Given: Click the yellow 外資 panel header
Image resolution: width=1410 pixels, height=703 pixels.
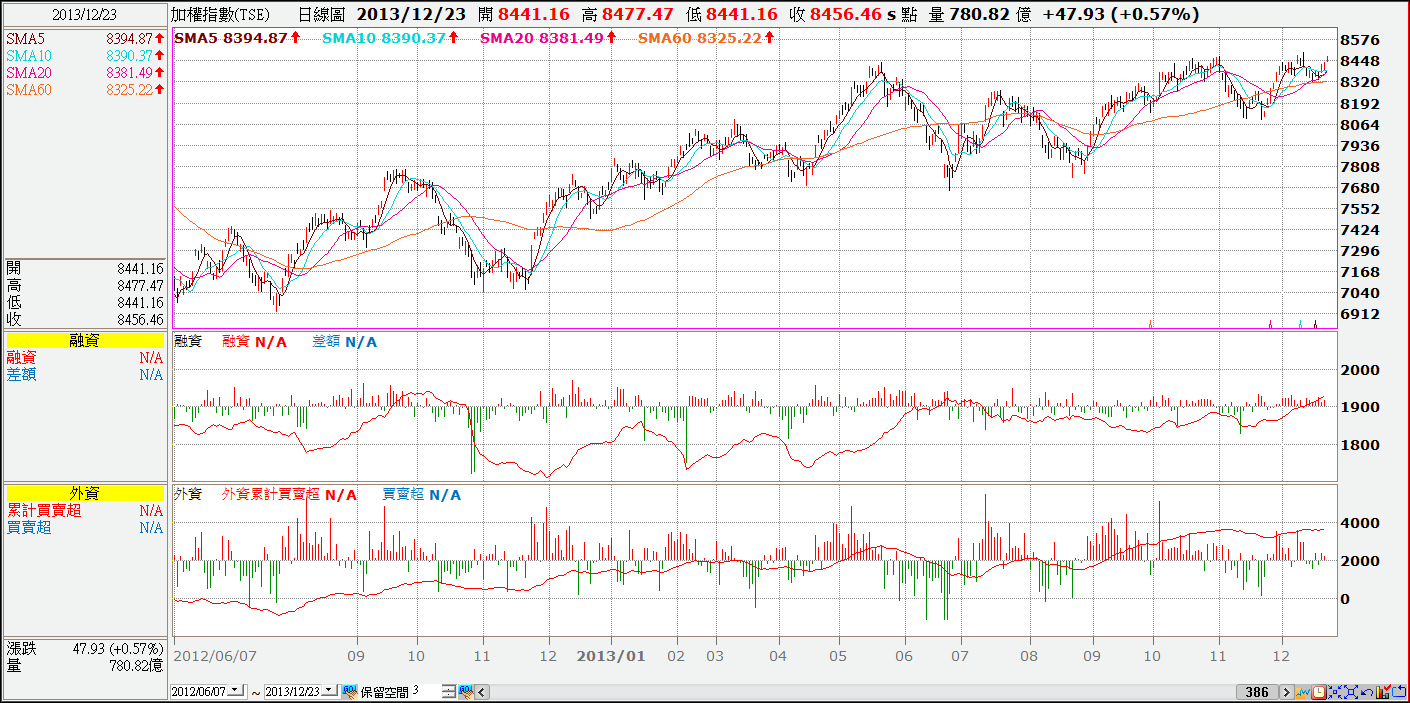Looking at the screenshot, I should [x=85, y=493].
